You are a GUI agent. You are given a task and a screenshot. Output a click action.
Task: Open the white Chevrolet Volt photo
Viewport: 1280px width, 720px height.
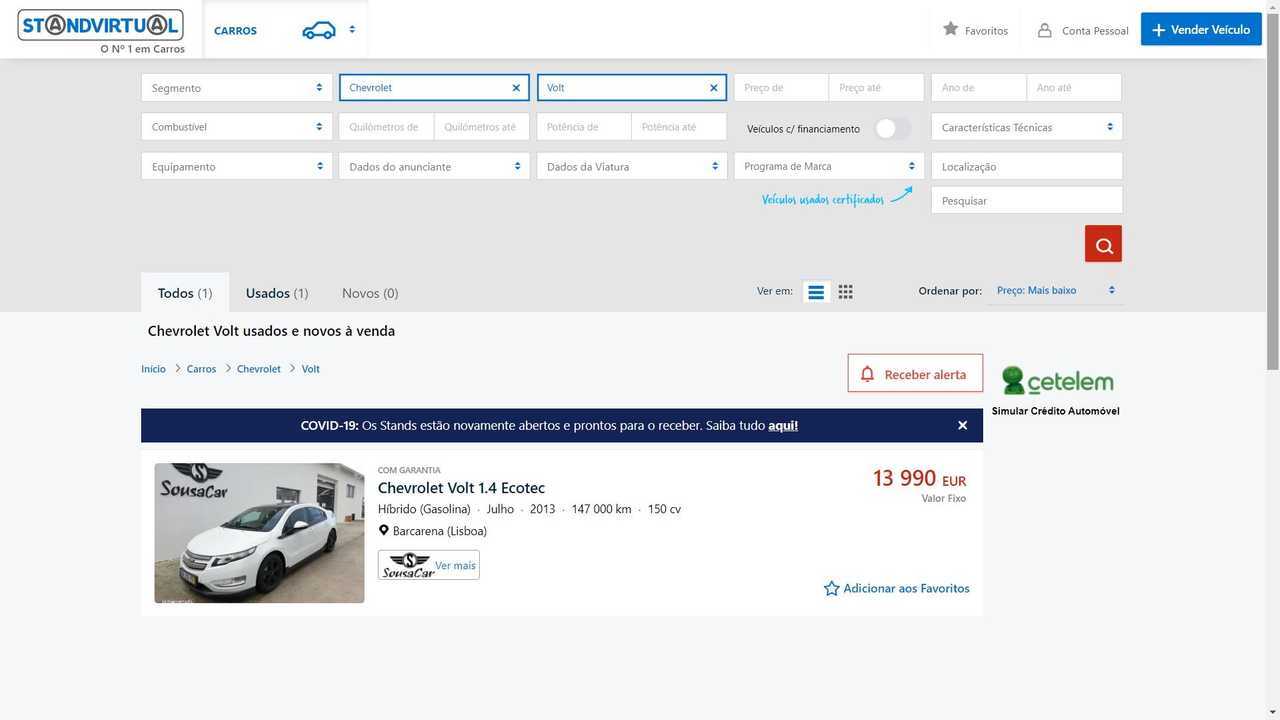tap(259, 533)
